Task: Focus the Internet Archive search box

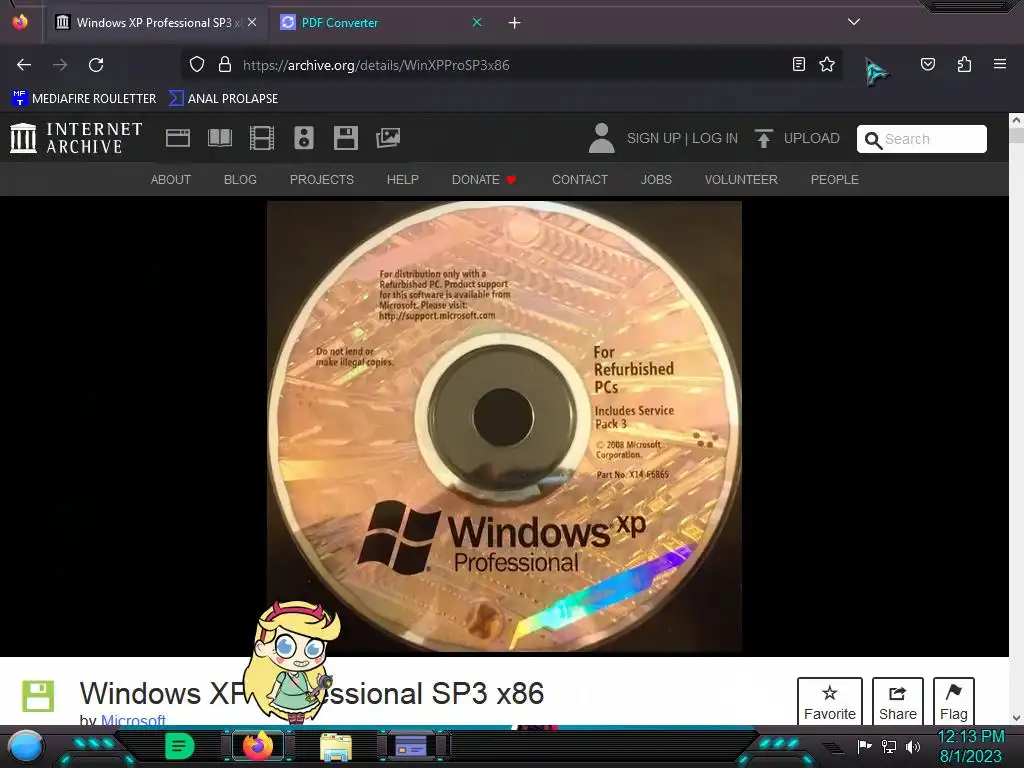Action: 921,139
